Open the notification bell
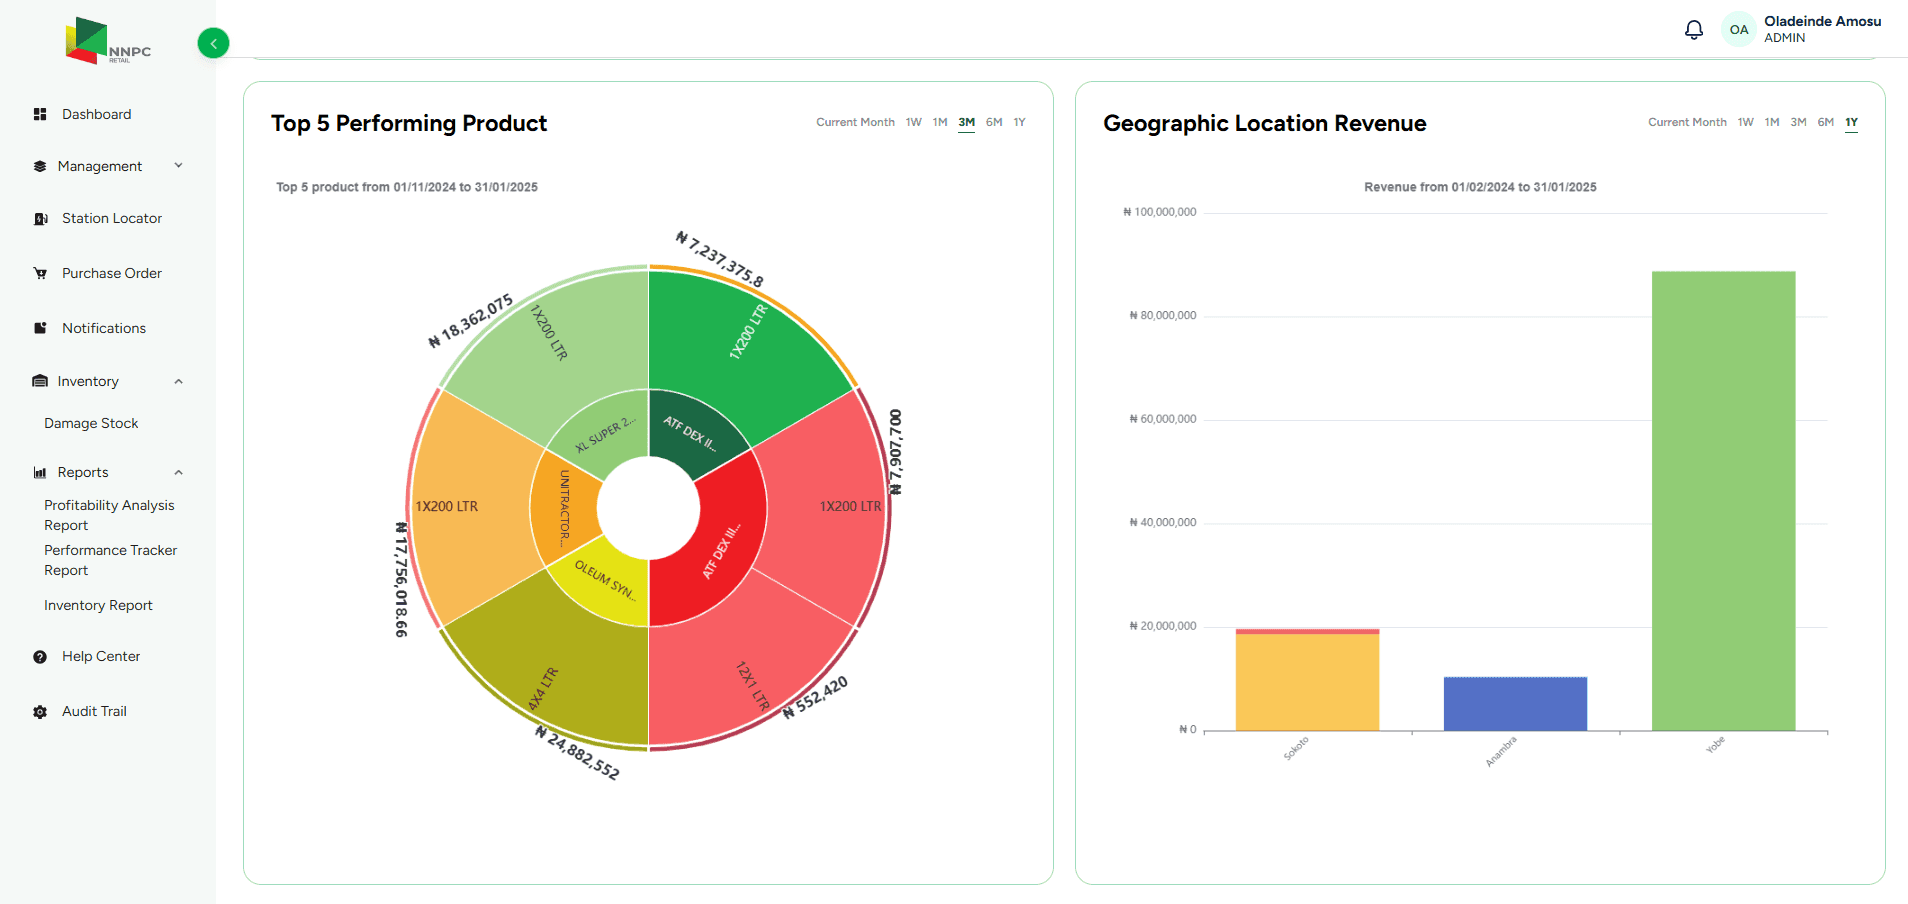Screen dimensions: 1908x904 pos(1693,29)
